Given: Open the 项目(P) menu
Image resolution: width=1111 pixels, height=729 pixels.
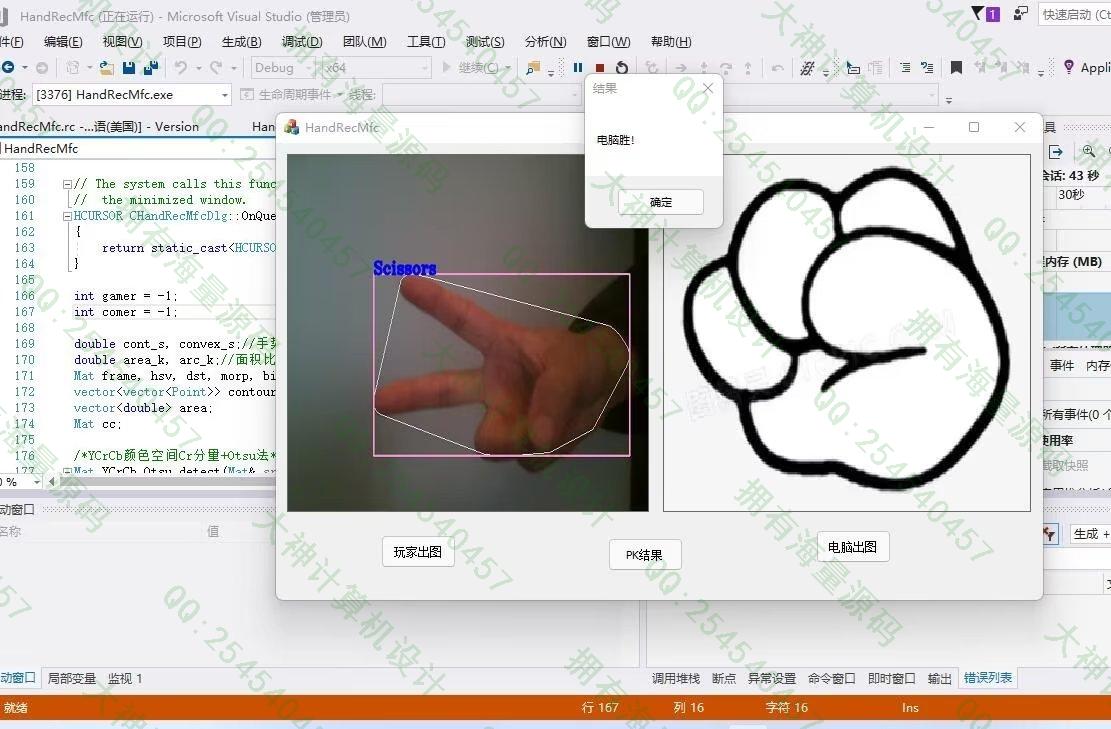Looking at the screenshot, I should point(182,42).
